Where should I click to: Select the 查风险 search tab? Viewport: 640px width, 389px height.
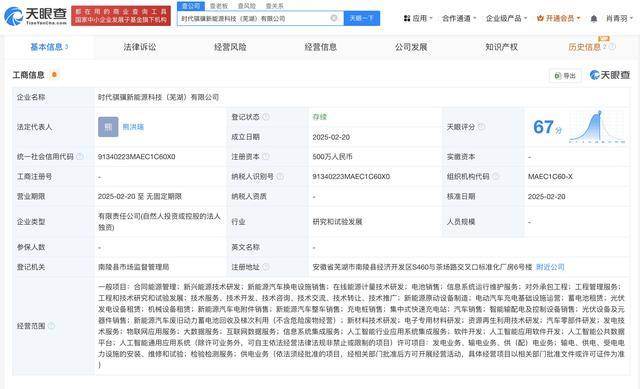(x=247, y=6)
